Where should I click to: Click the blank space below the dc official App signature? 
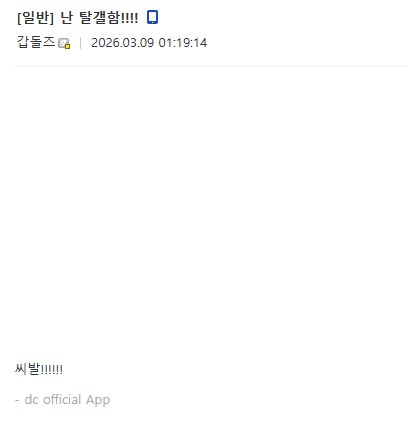pos(211,427)
